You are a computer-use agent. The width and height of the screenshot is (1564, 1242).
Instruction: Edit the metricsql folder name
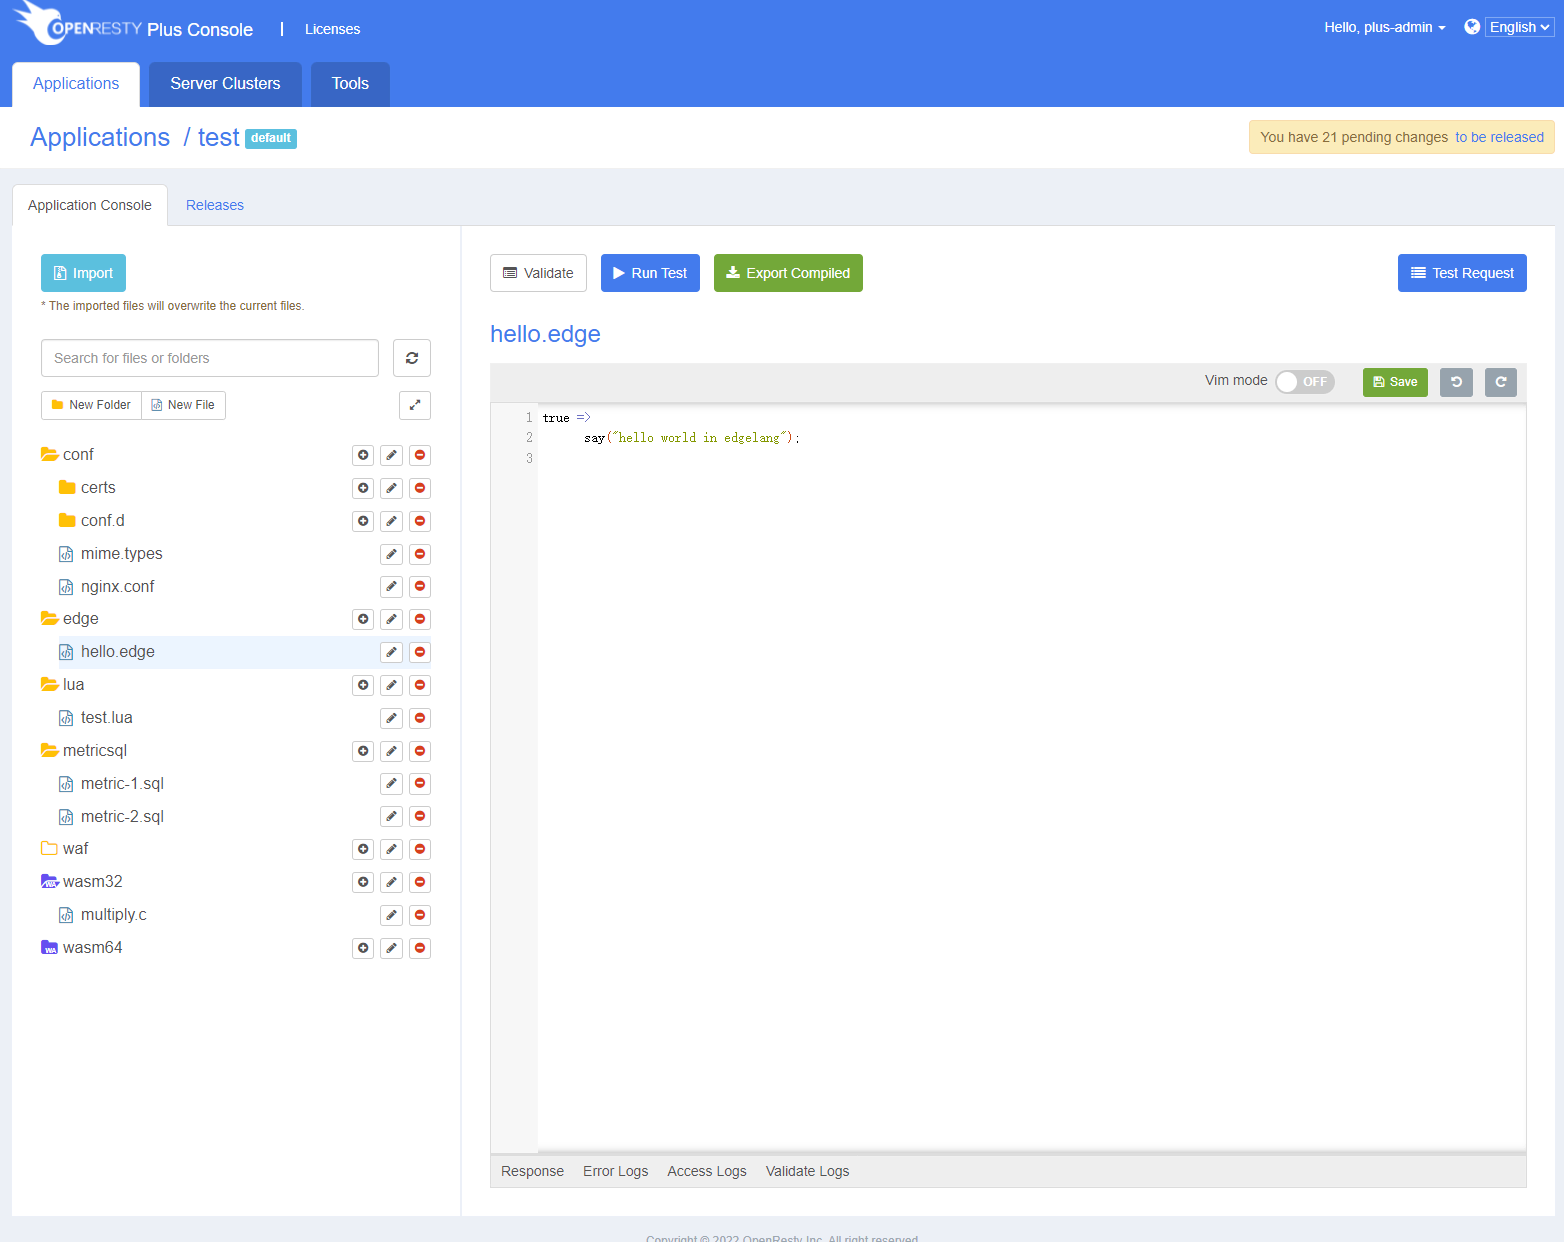(392, 751)
